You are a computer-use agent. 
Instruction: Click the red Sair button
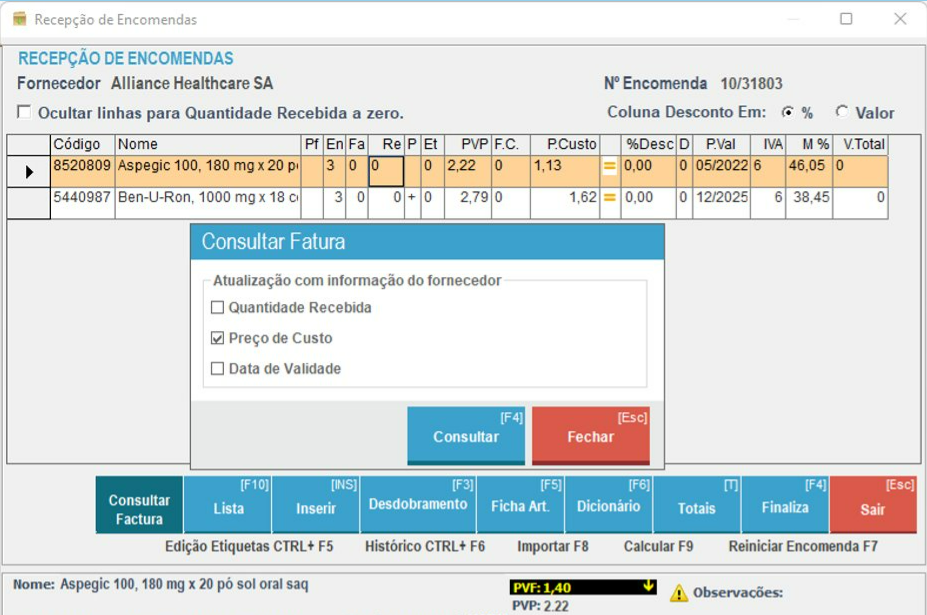[872, 508]
